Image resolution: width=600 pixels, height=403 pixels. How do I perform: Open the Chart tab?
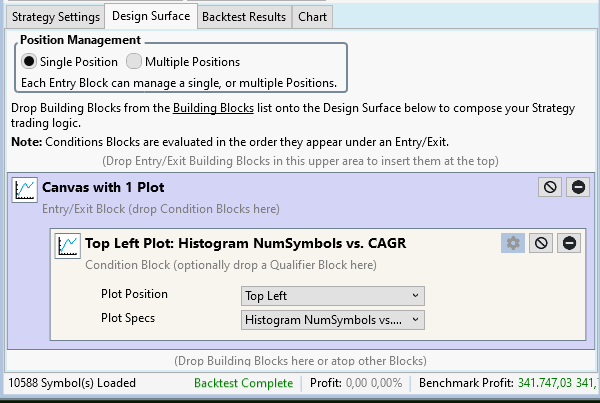pyautogui.click(x=313, y=17)
